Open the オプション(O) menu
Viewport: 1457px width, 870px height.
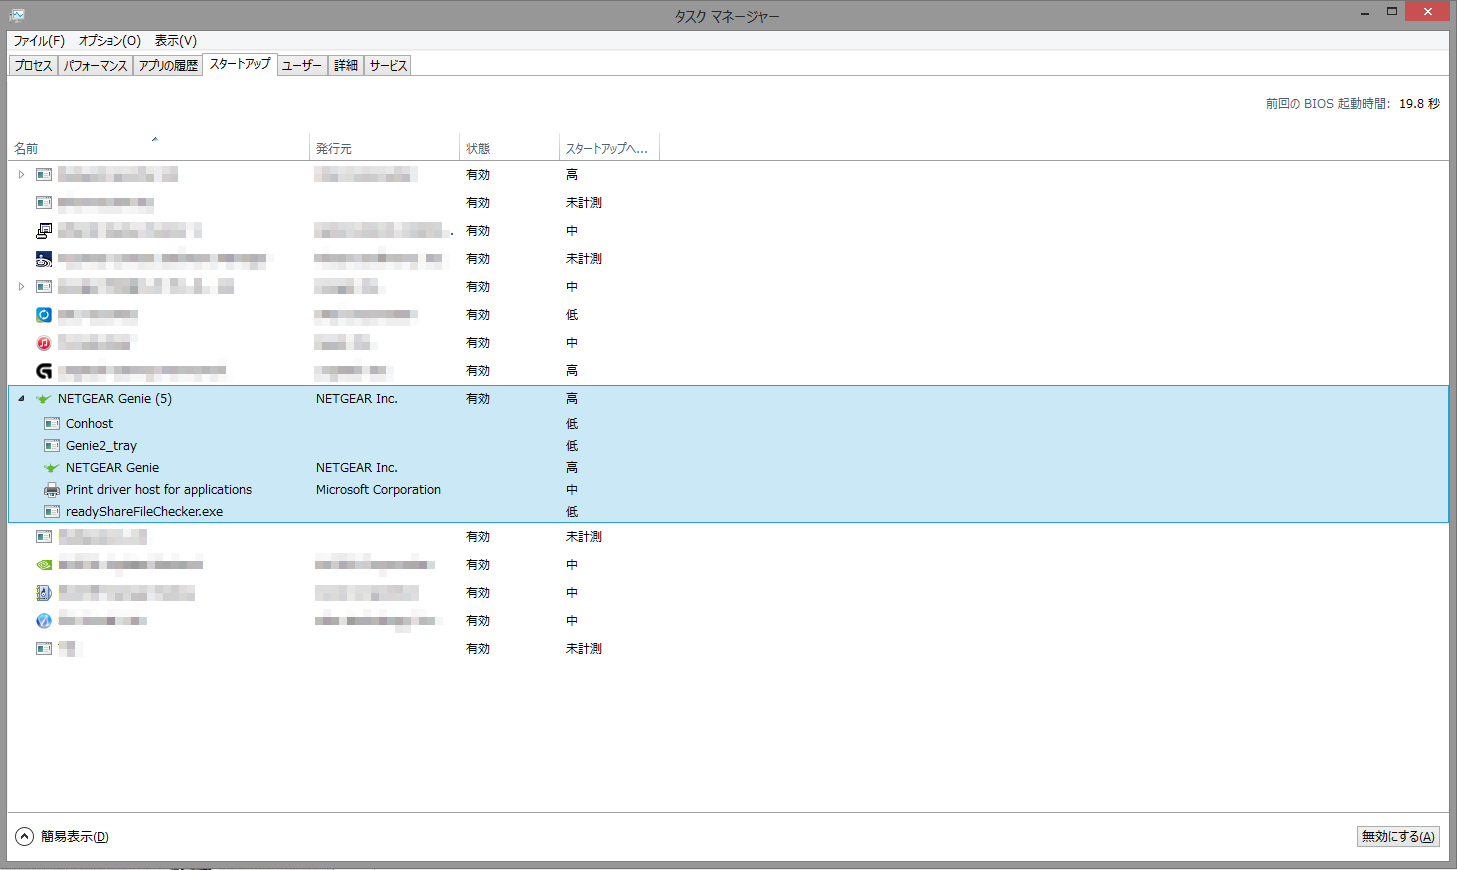click(109, 41)
